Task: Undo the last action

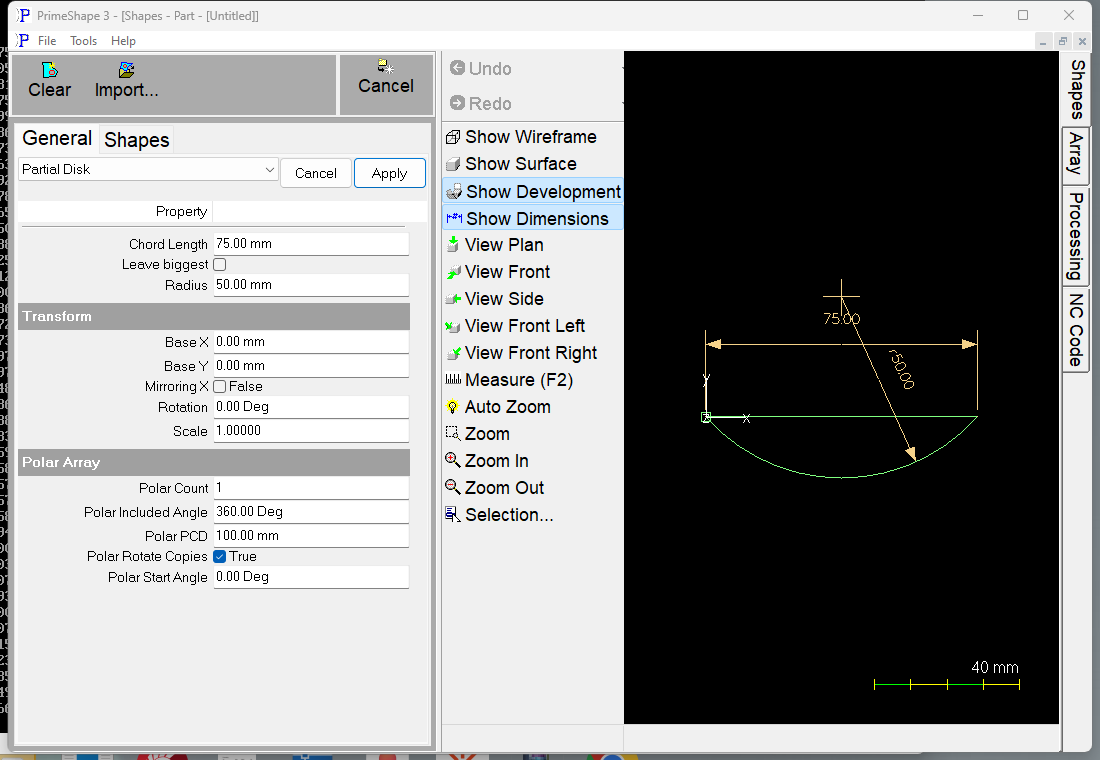Action: click(481, 69)
